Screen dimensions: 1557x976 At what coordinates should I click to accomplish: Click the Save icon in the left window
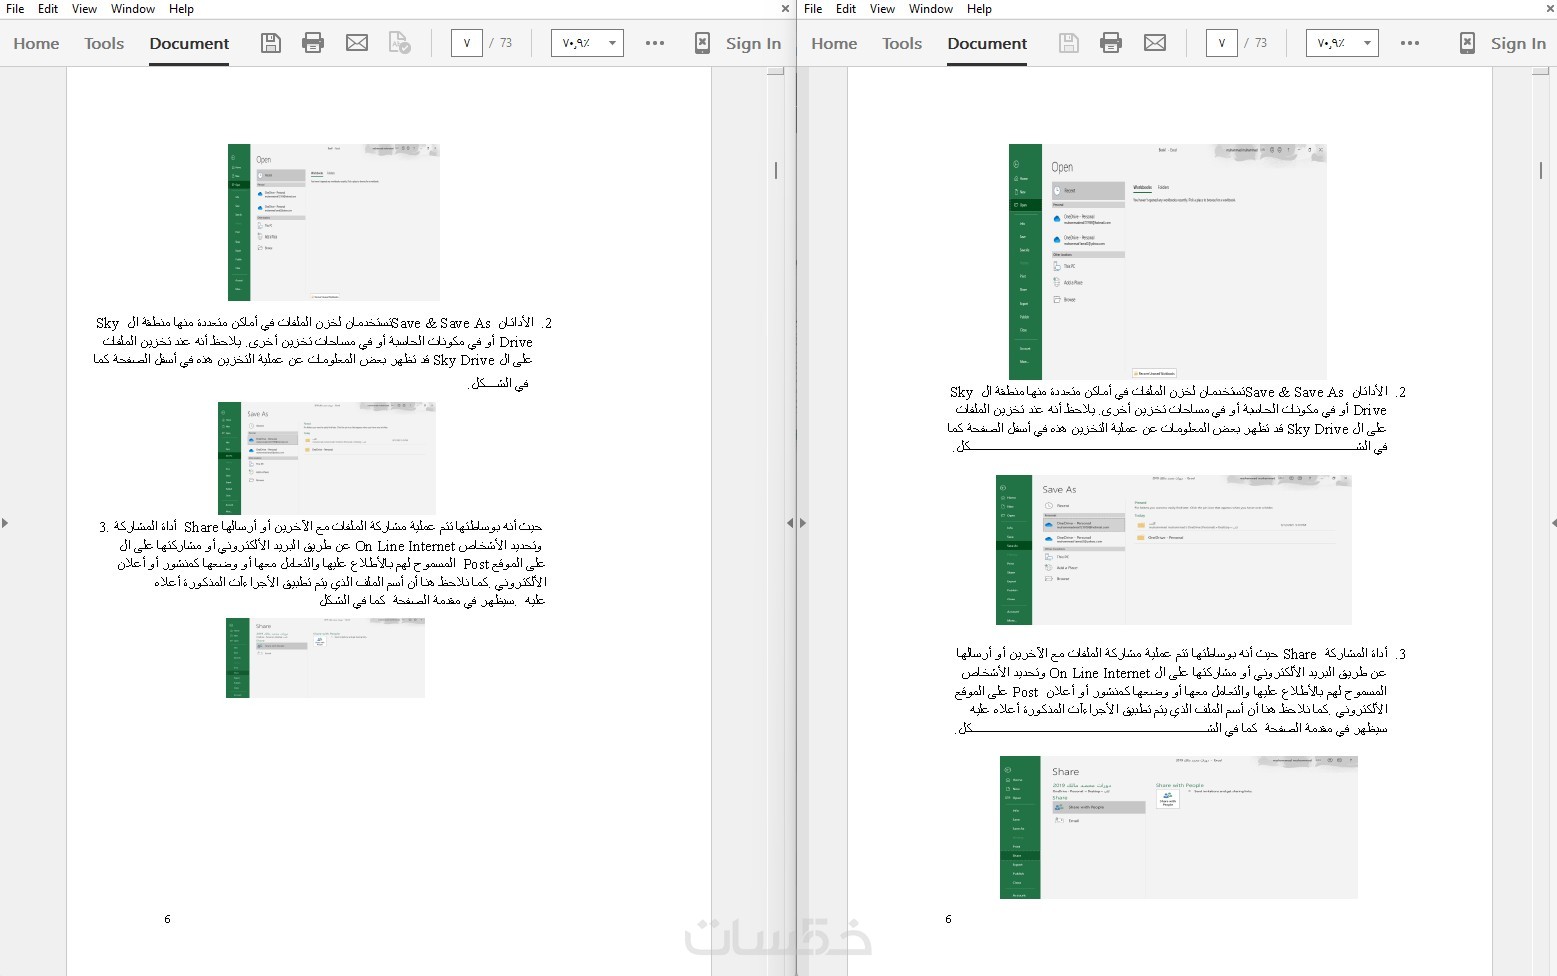click(270, 43)
